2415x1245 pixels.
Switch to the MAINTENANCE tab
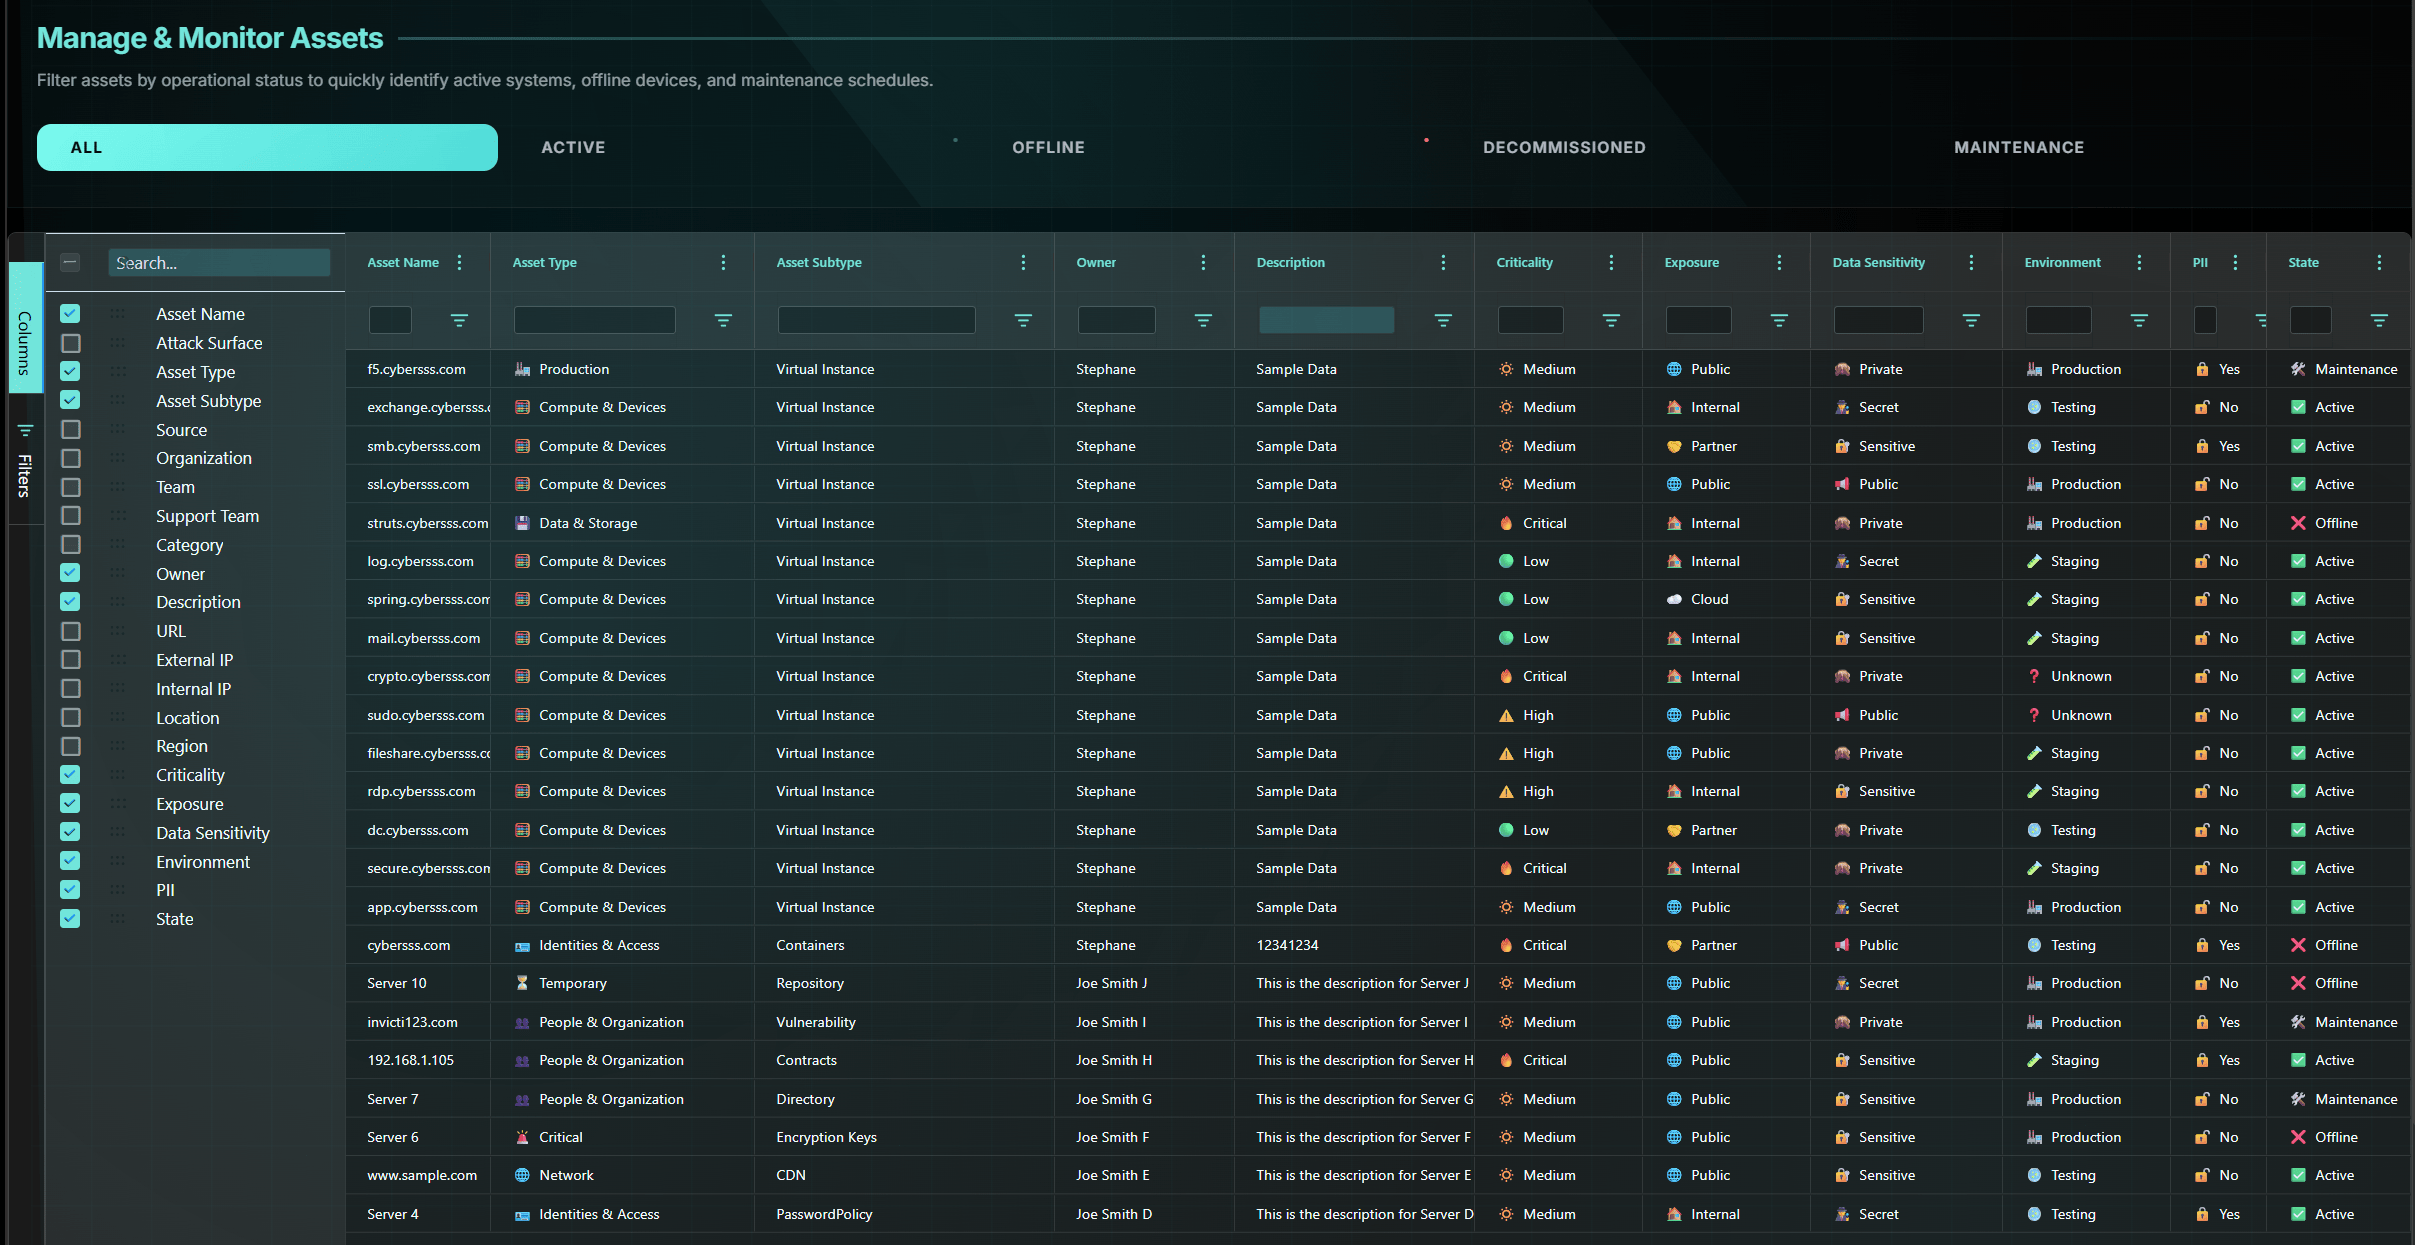point(2019,147)
